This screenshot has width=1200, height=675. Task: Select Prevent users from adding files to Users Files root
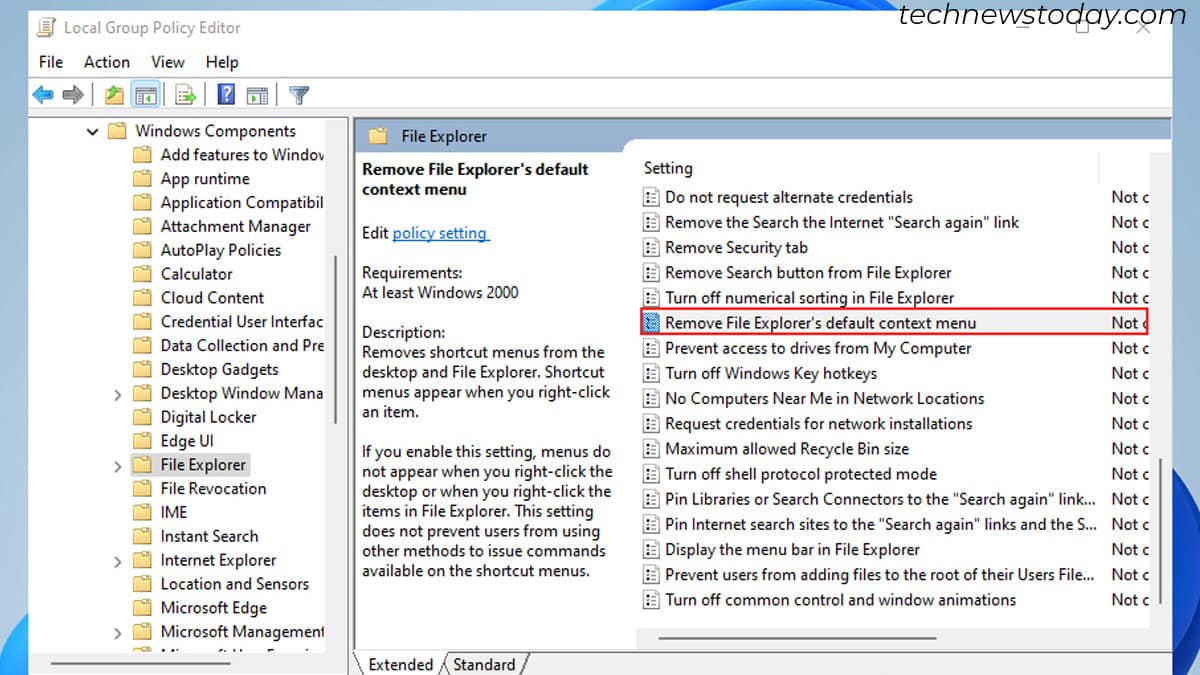coord(880,574)
